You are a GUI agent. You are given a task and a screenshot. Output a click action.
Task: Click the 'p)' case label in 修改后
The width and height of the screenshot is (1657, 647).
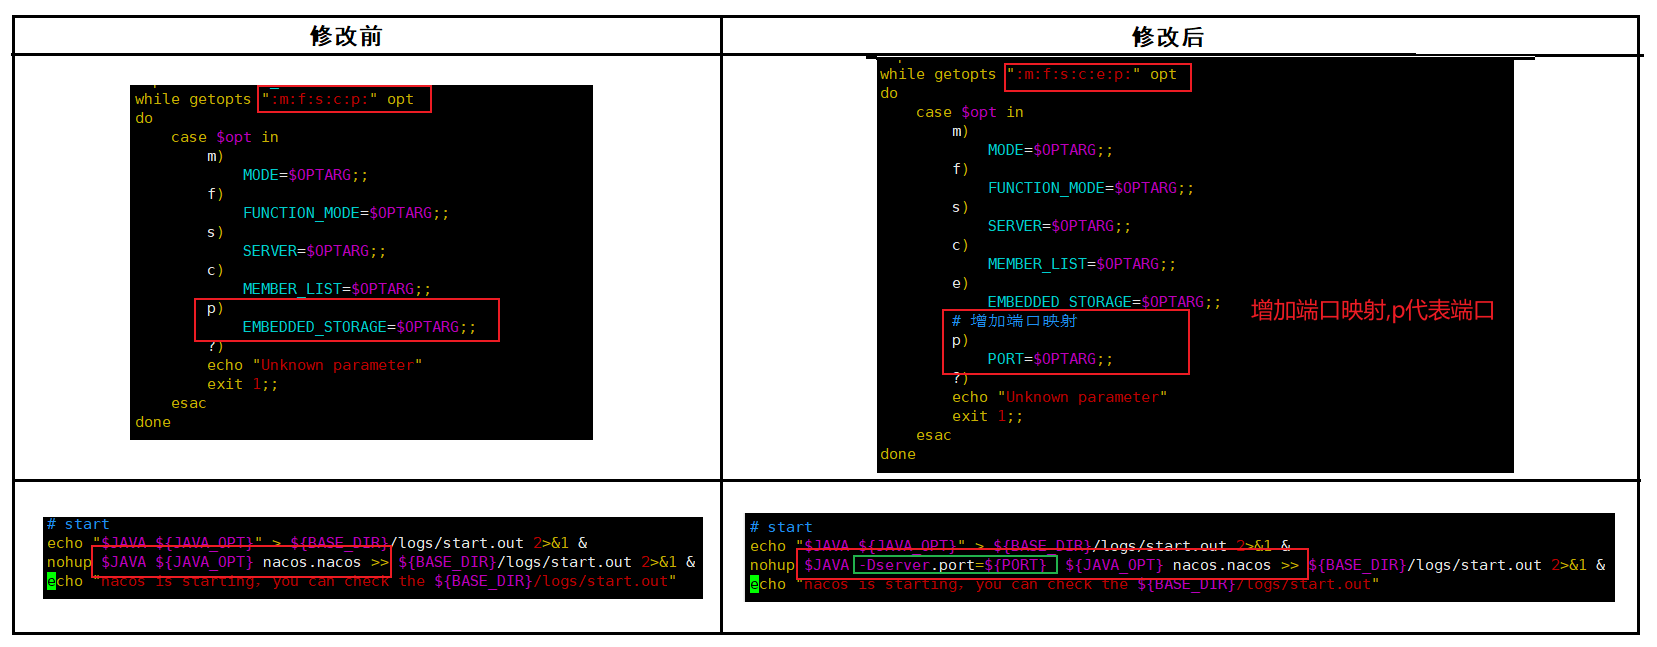point(960,340)
